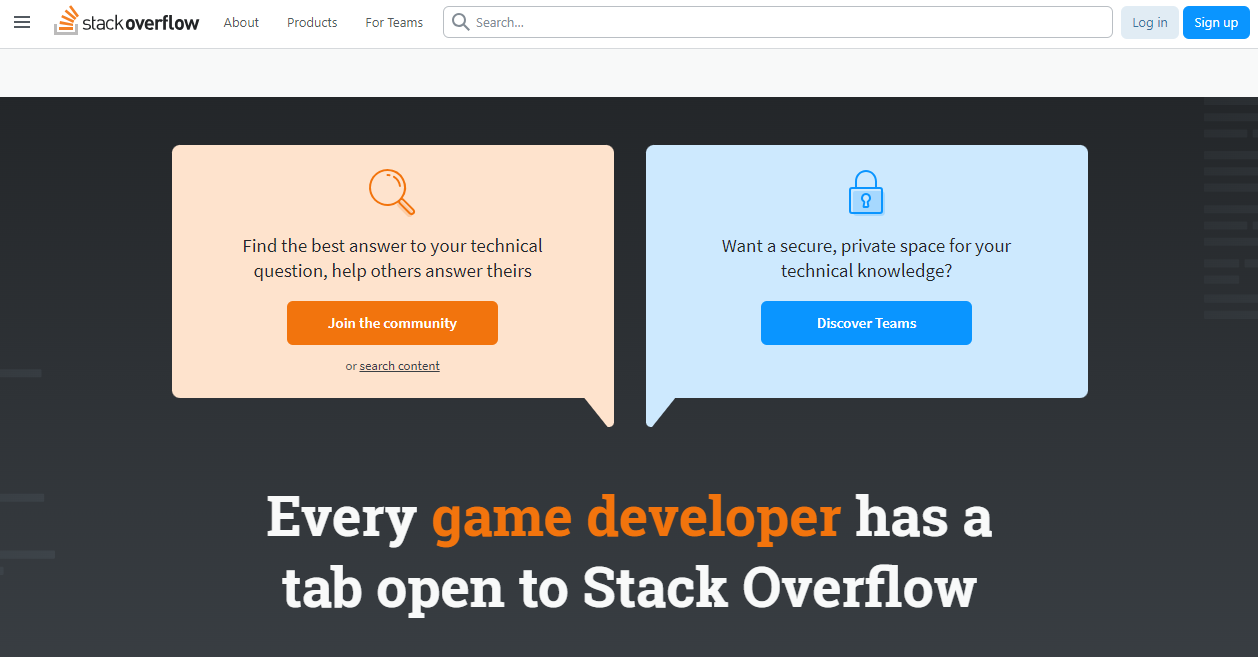Select the For Teams navigation item
Image resolution: width=1258 pixels, height=657 pixels.
point(393,22)
